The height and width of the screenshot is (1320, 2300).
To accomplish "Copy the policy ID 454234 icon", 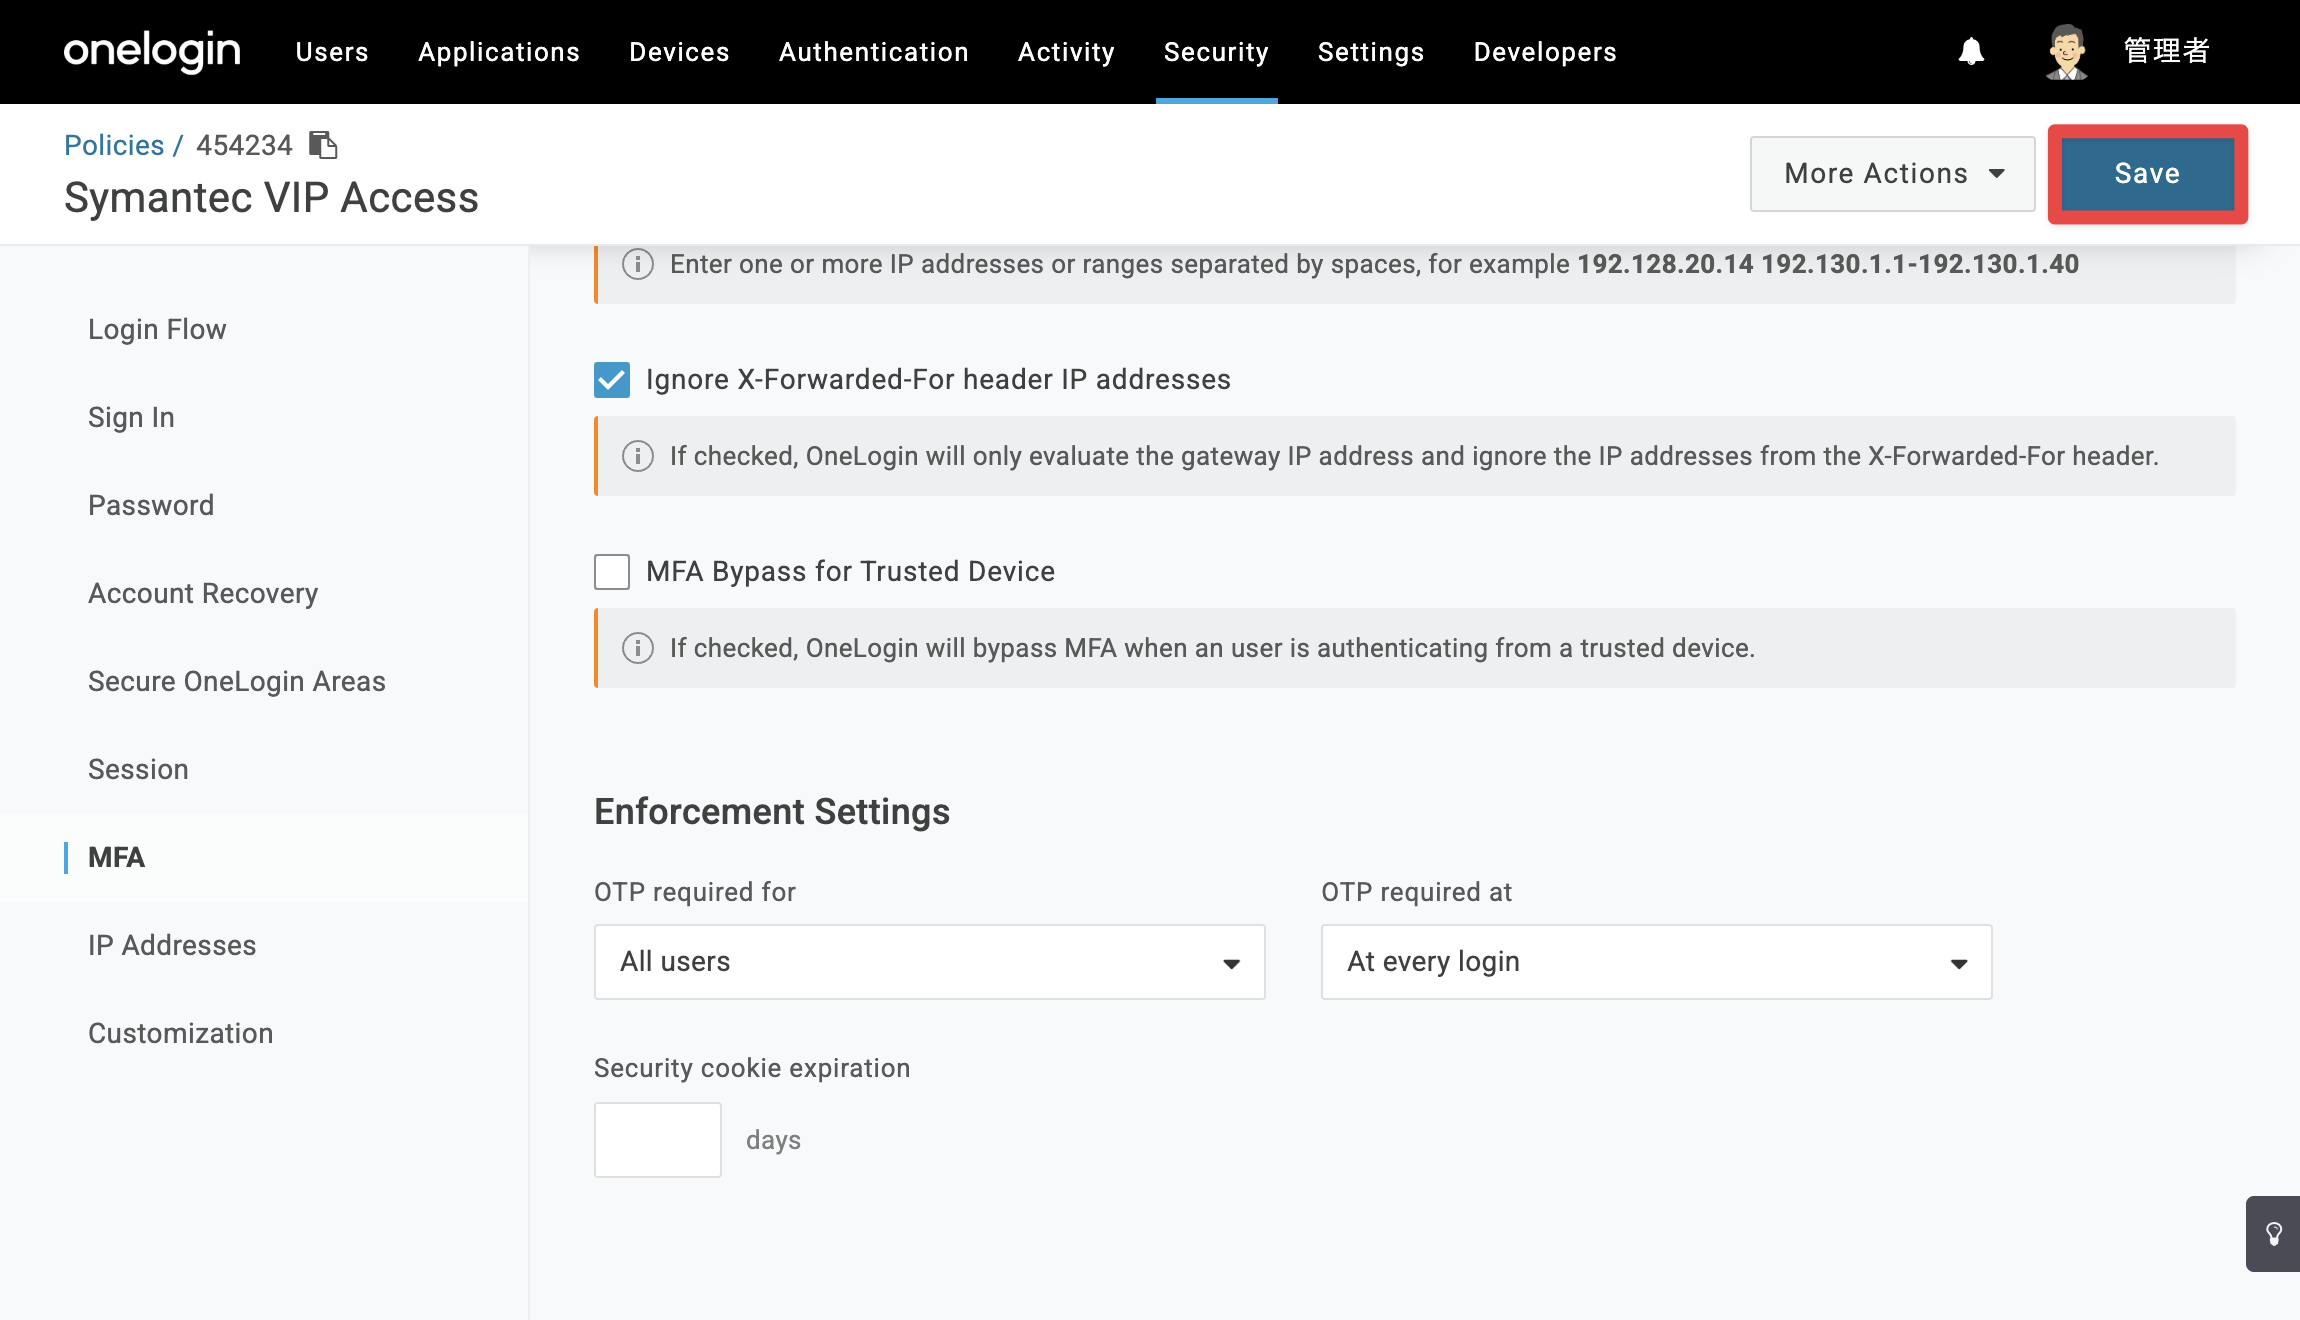I will (x=323, y=145).
